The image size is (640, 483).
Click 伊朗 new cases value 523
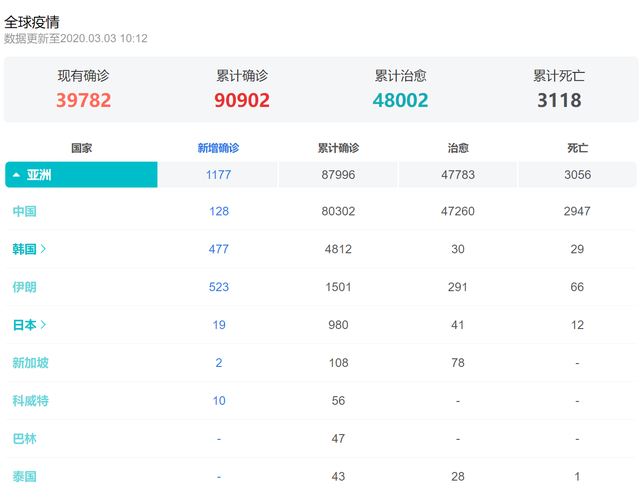point(219,287)
